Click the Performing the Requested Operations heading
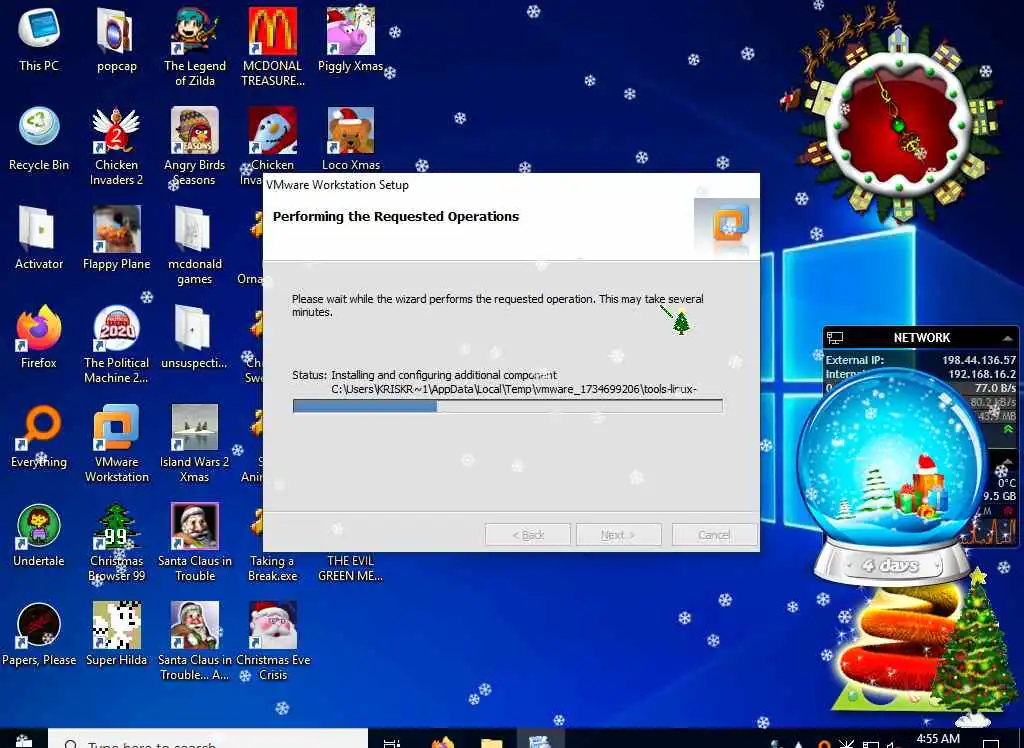The width and height of the screenshot is (1024, 748). click(x=396, y=217)
